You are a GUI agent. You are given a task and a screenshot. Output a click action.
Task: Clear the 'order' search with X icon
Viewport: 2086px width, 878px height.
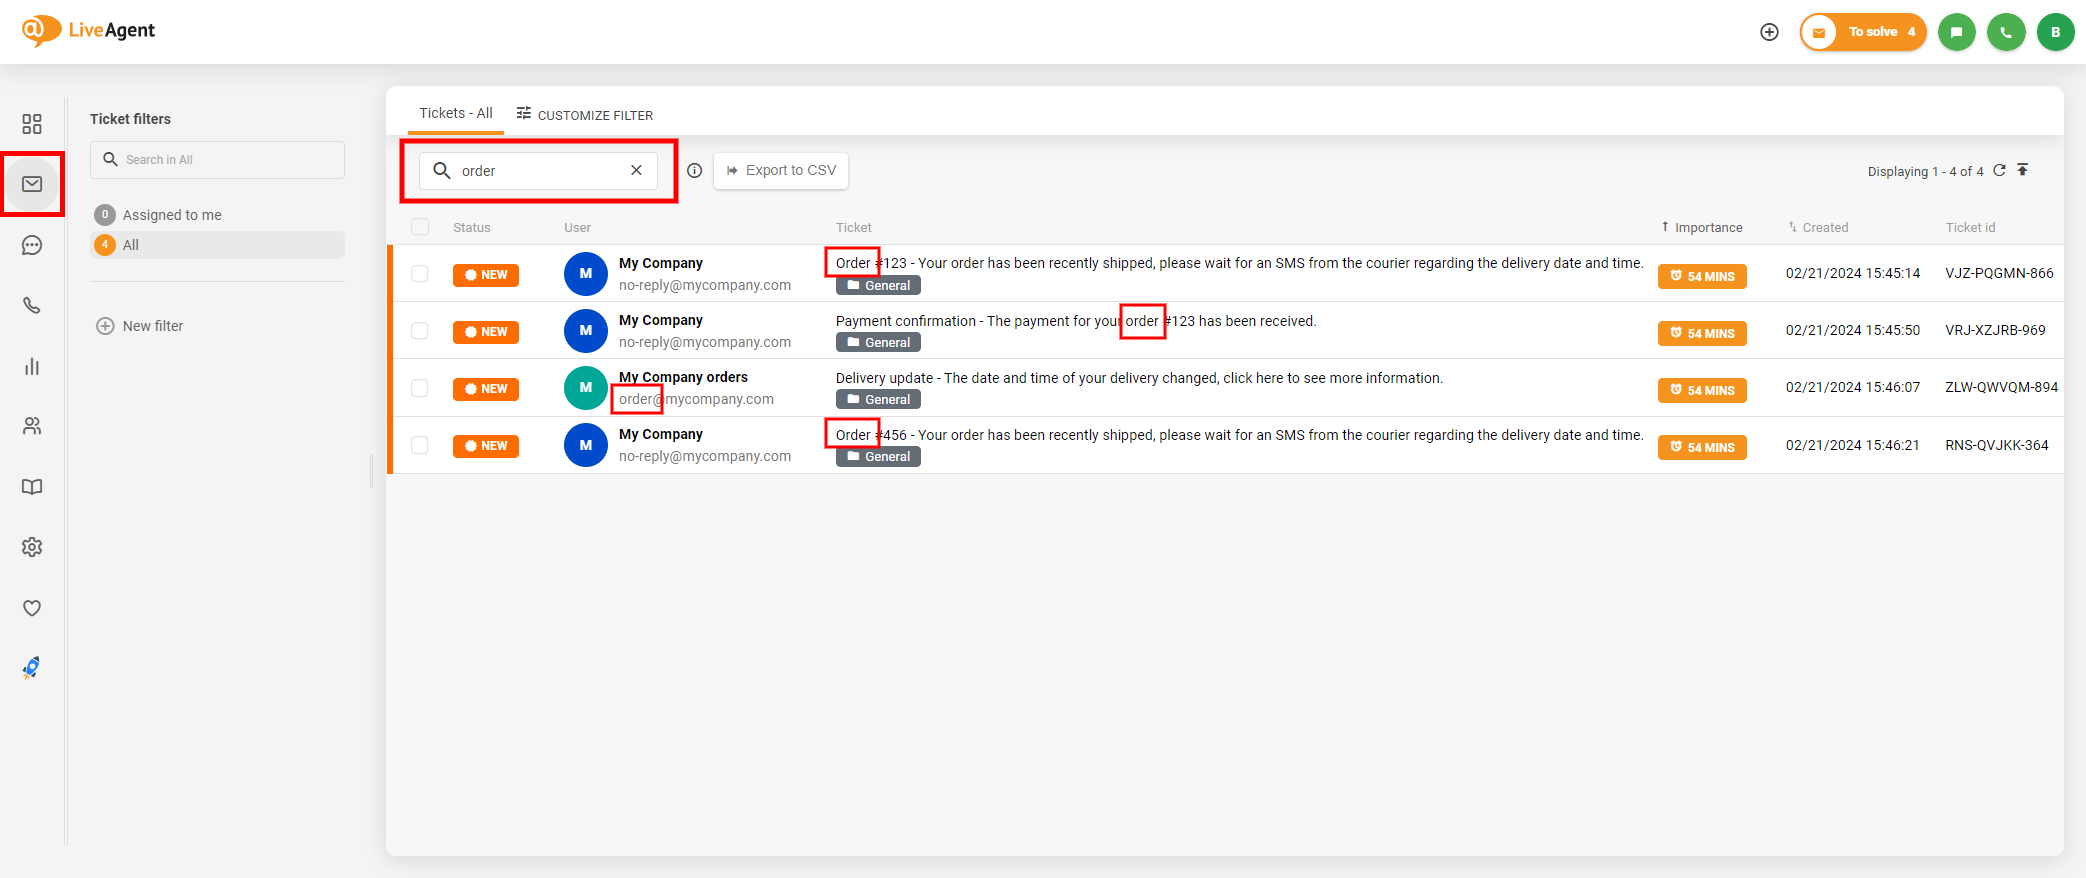click(x=636, y=171)
